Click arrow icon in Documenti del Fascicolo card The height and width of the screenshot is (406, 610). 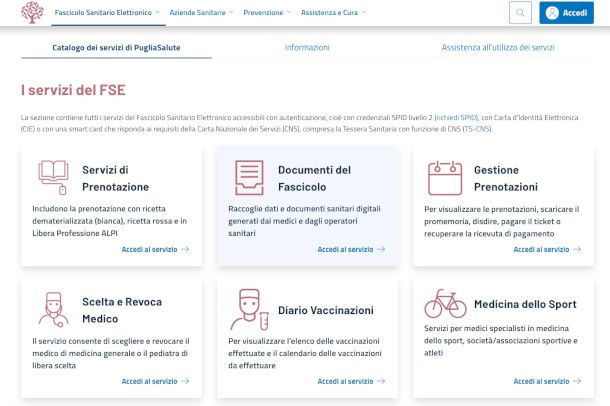coord(381,249)
